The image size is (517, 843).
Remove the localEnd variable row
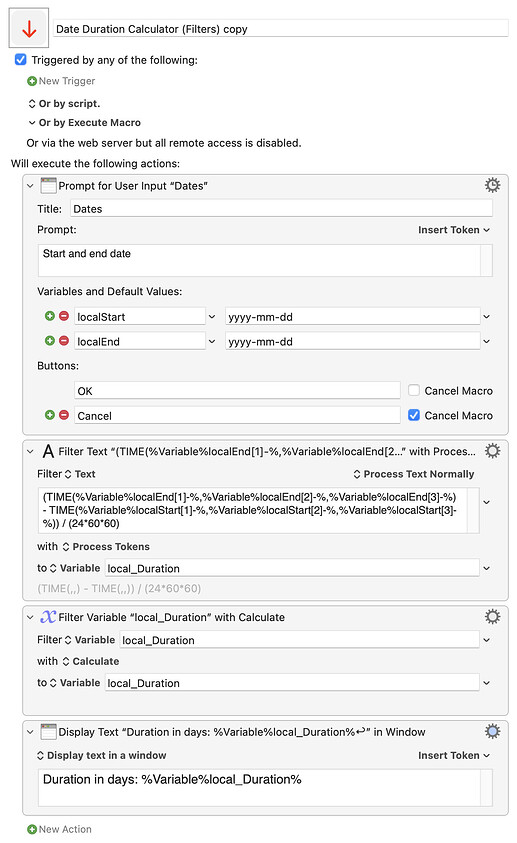64,341
